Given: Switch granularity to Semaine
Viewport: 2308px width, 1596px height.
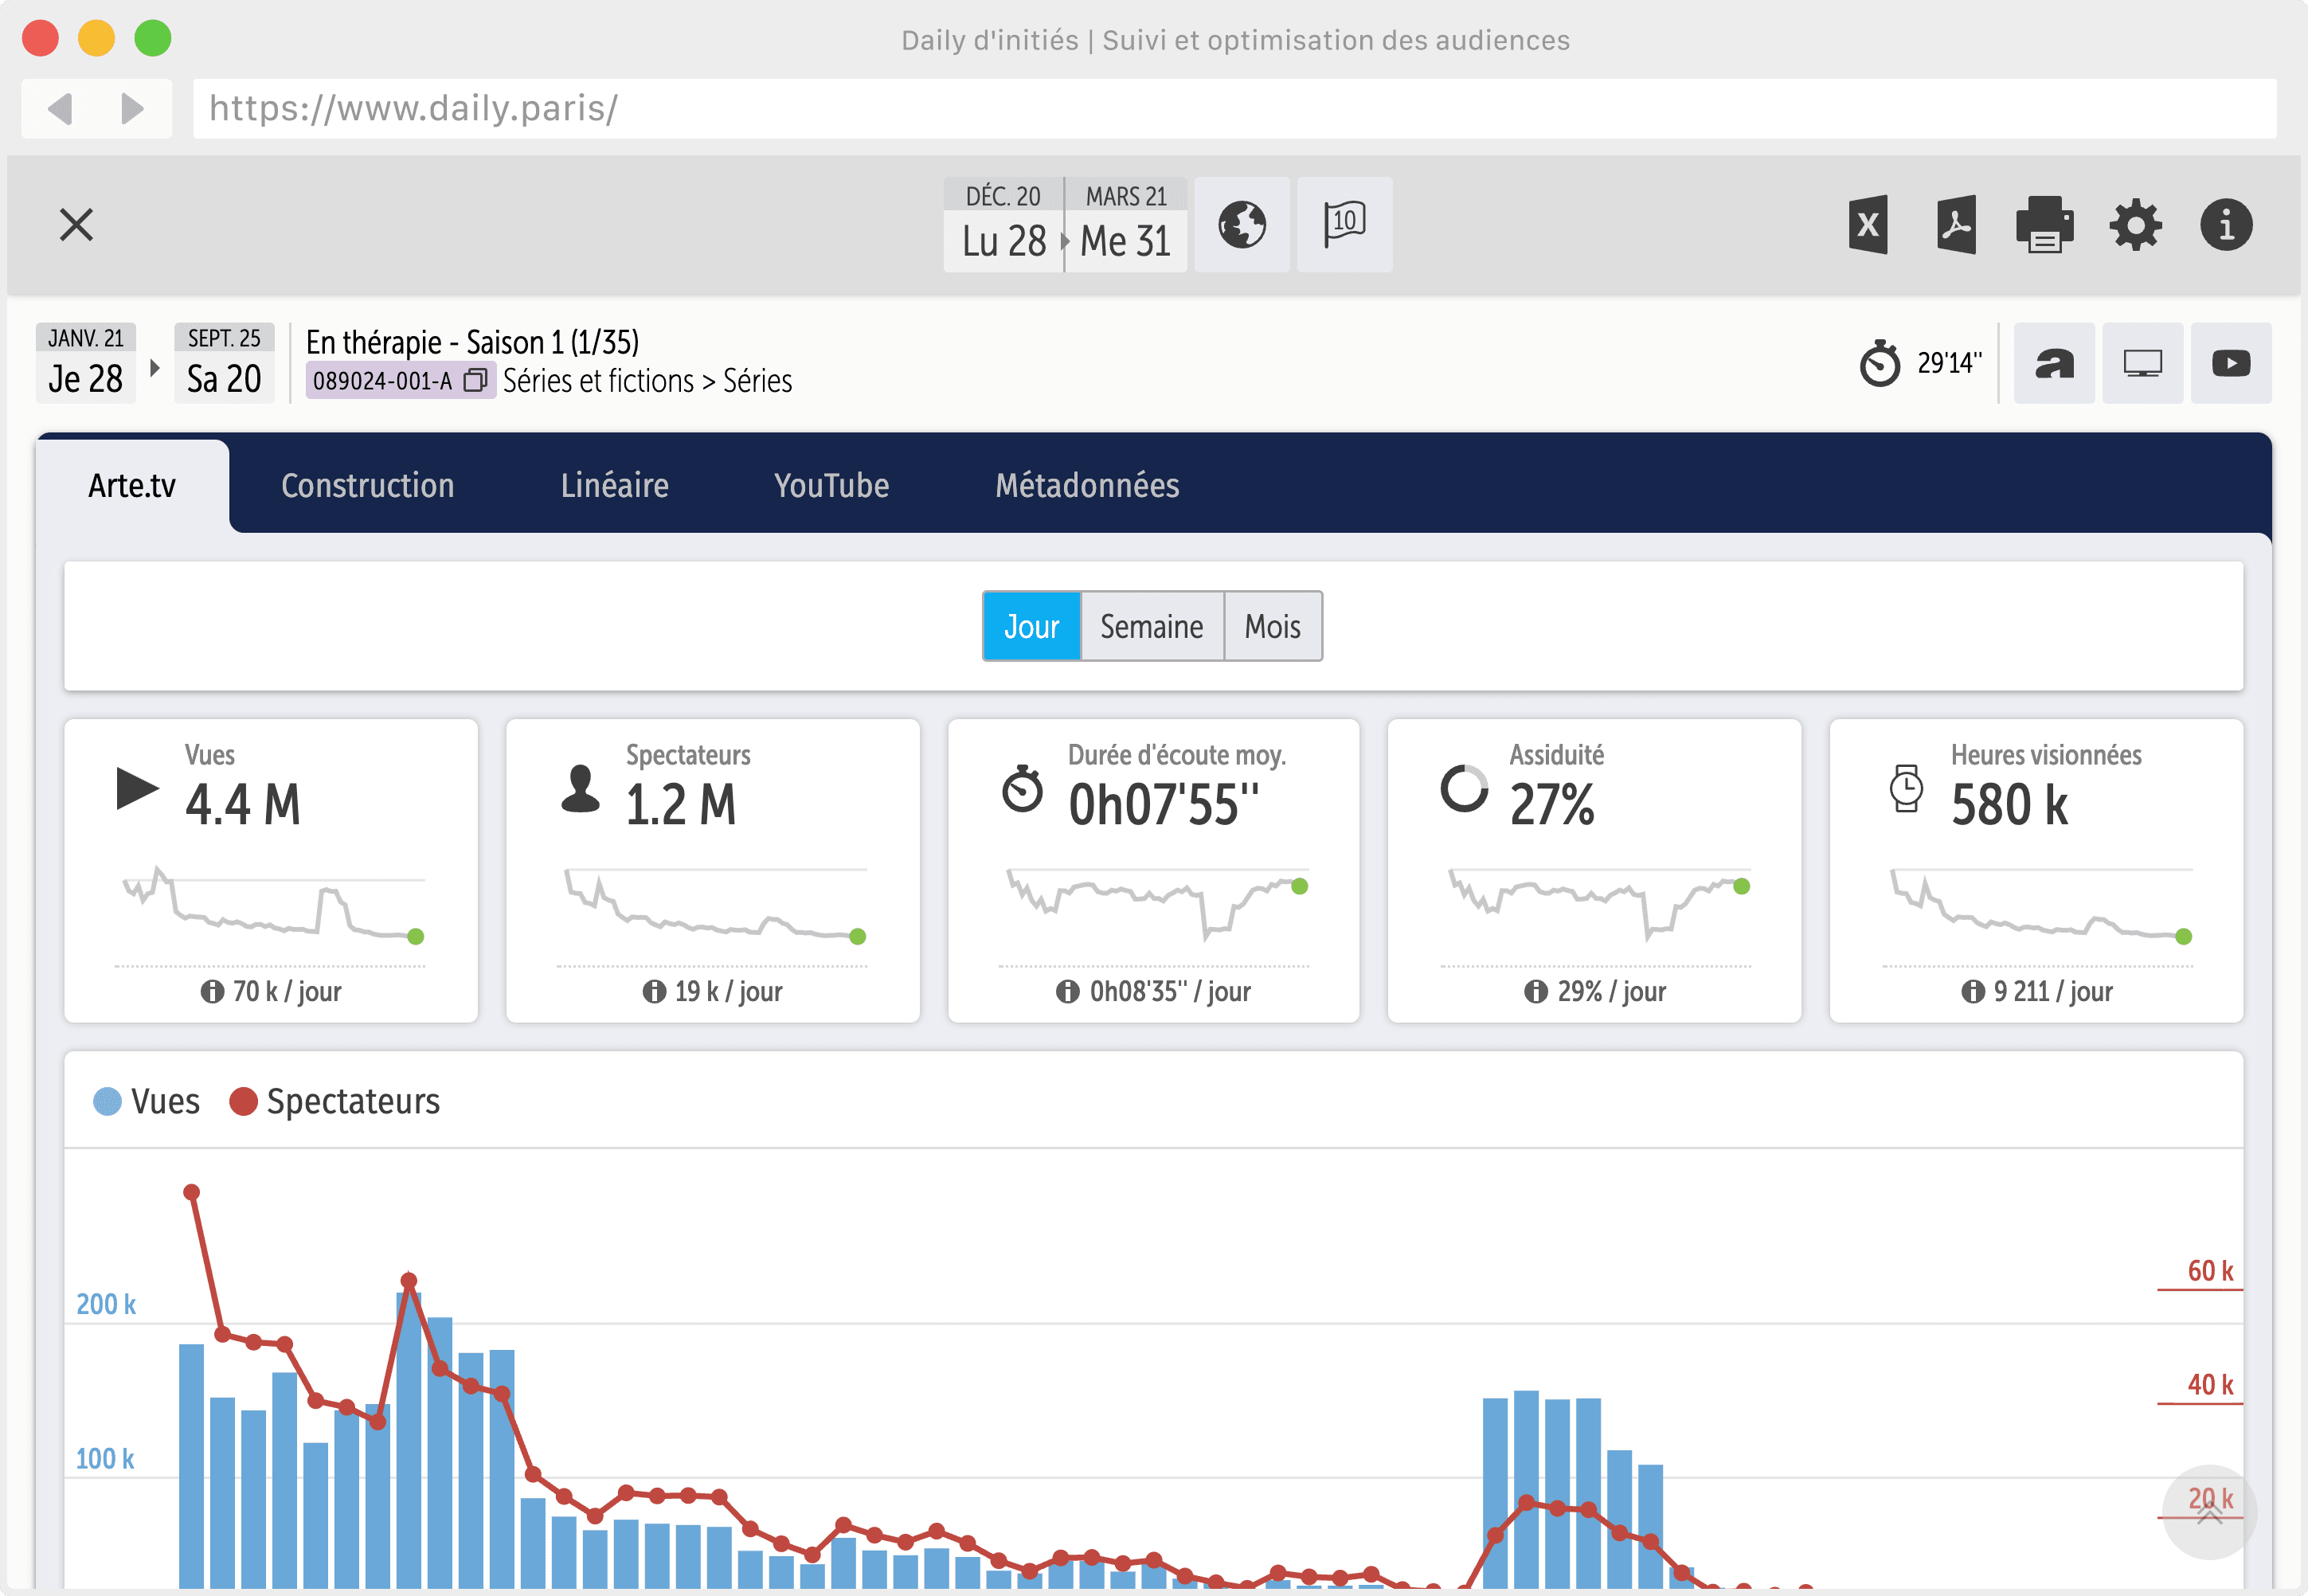Looking at the screenshot, I should [x=1151, y=626].
